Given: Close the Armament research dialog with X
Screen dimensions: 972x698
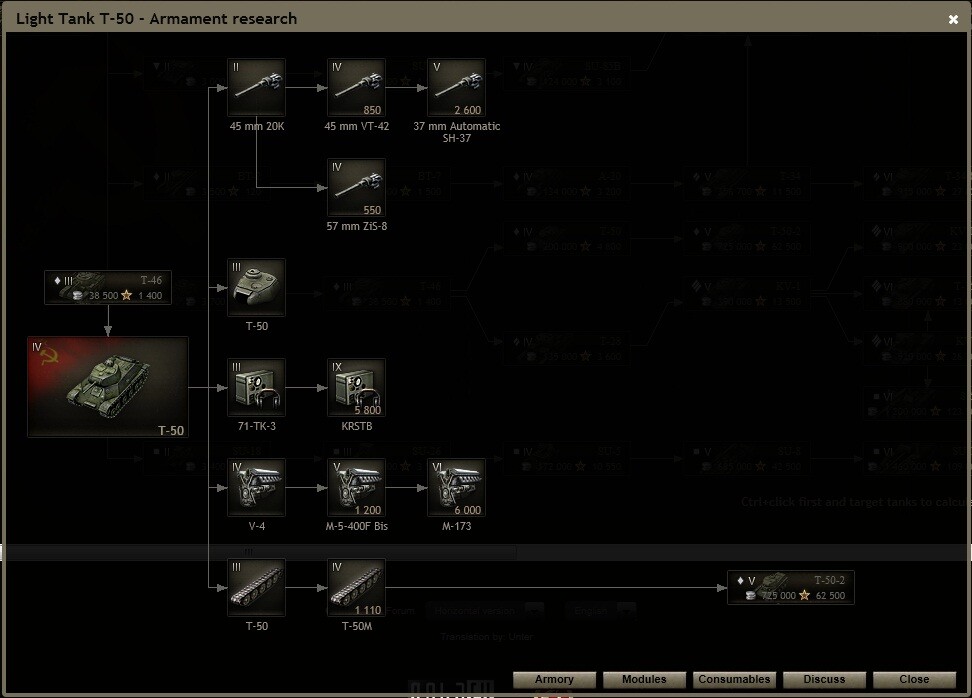Looking at the screenshot, I should click(953, 19).
